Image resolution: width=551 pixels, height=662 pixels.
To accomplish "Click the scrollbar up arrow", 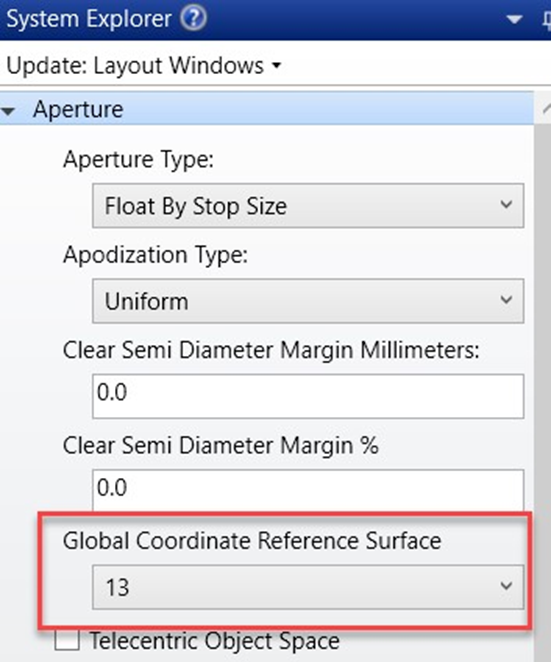I will click(546, 109).
